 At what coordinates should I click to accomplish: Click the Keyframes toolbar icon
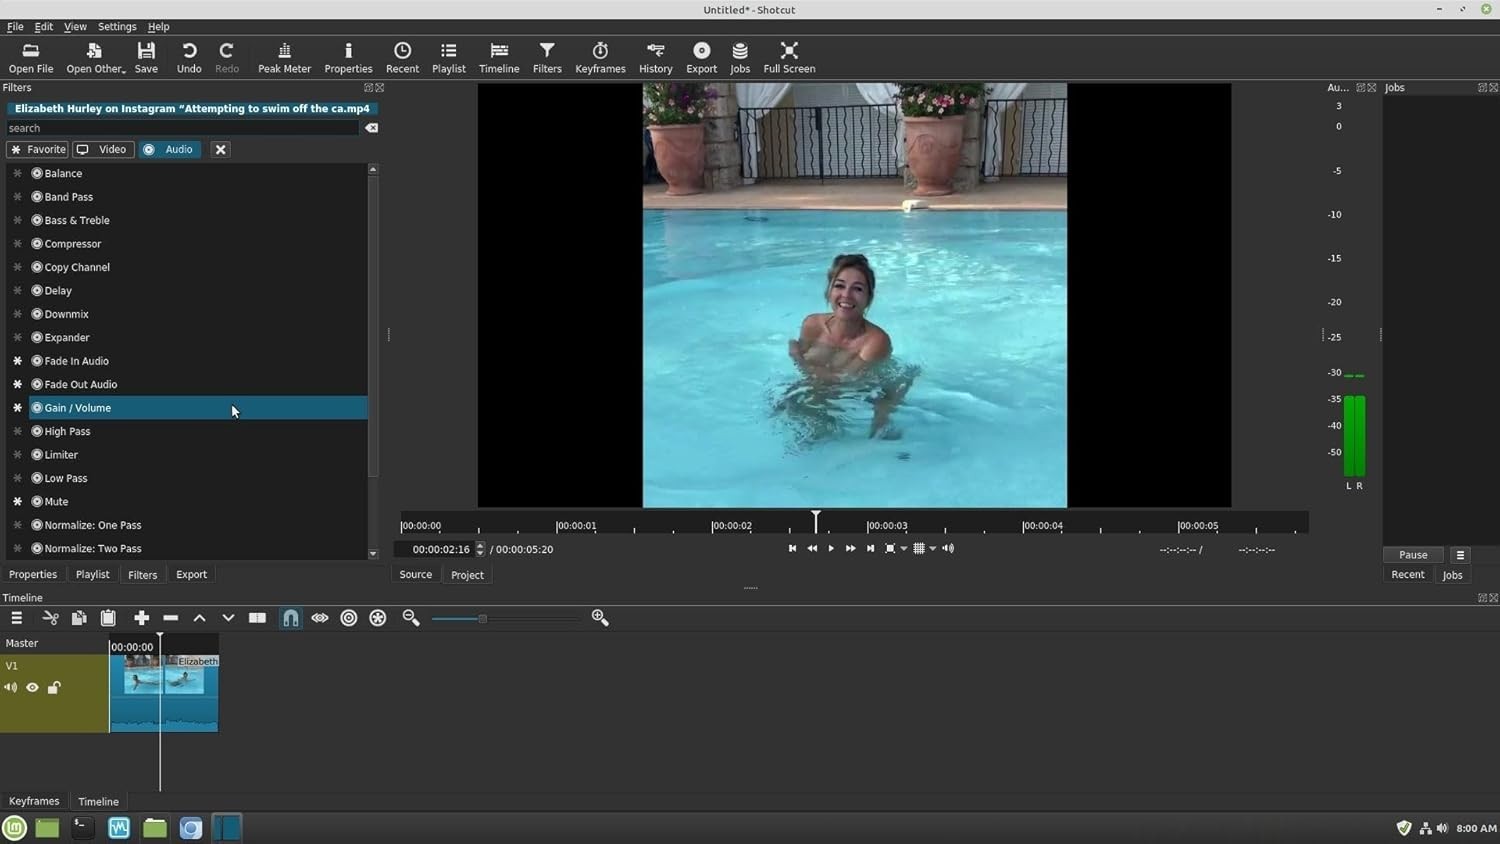tap(600, 58)
